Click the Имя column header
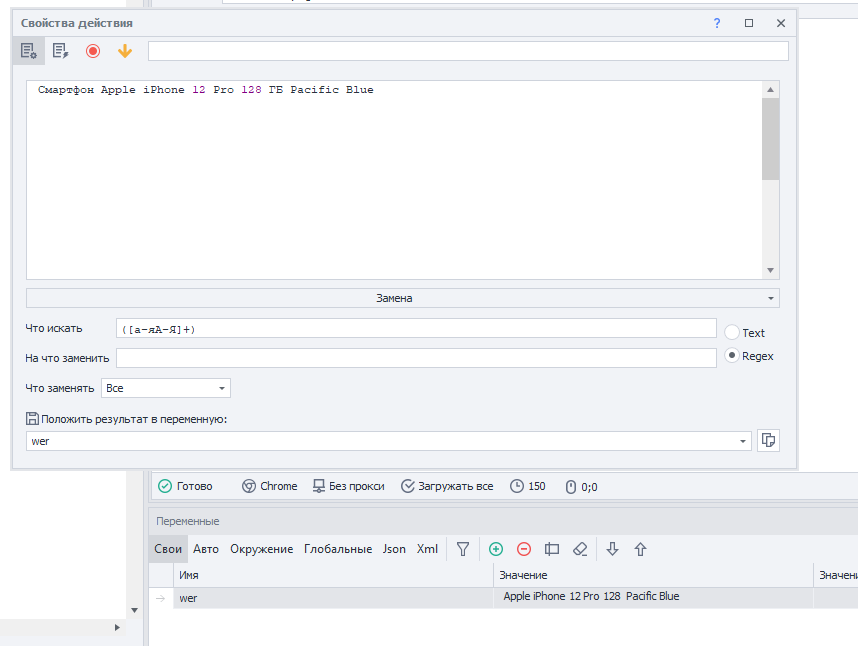Image resolution: width=858 pixels, height=646 pixels. [333, 575]
